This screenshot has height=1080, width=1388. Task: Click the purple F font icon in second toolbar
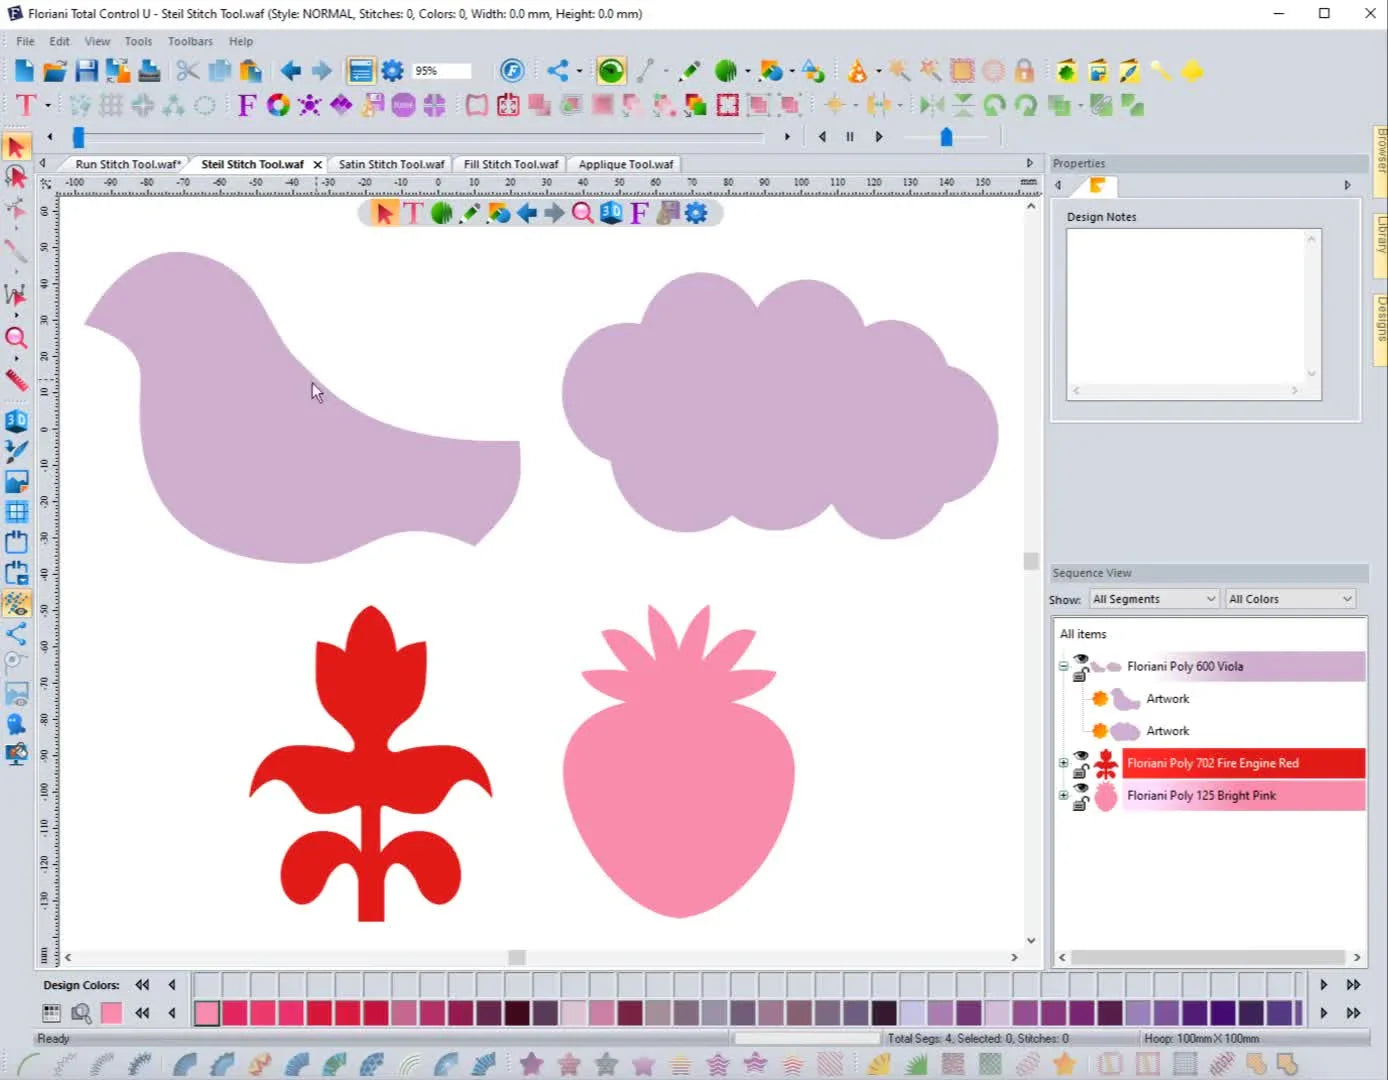click(246, 105)
